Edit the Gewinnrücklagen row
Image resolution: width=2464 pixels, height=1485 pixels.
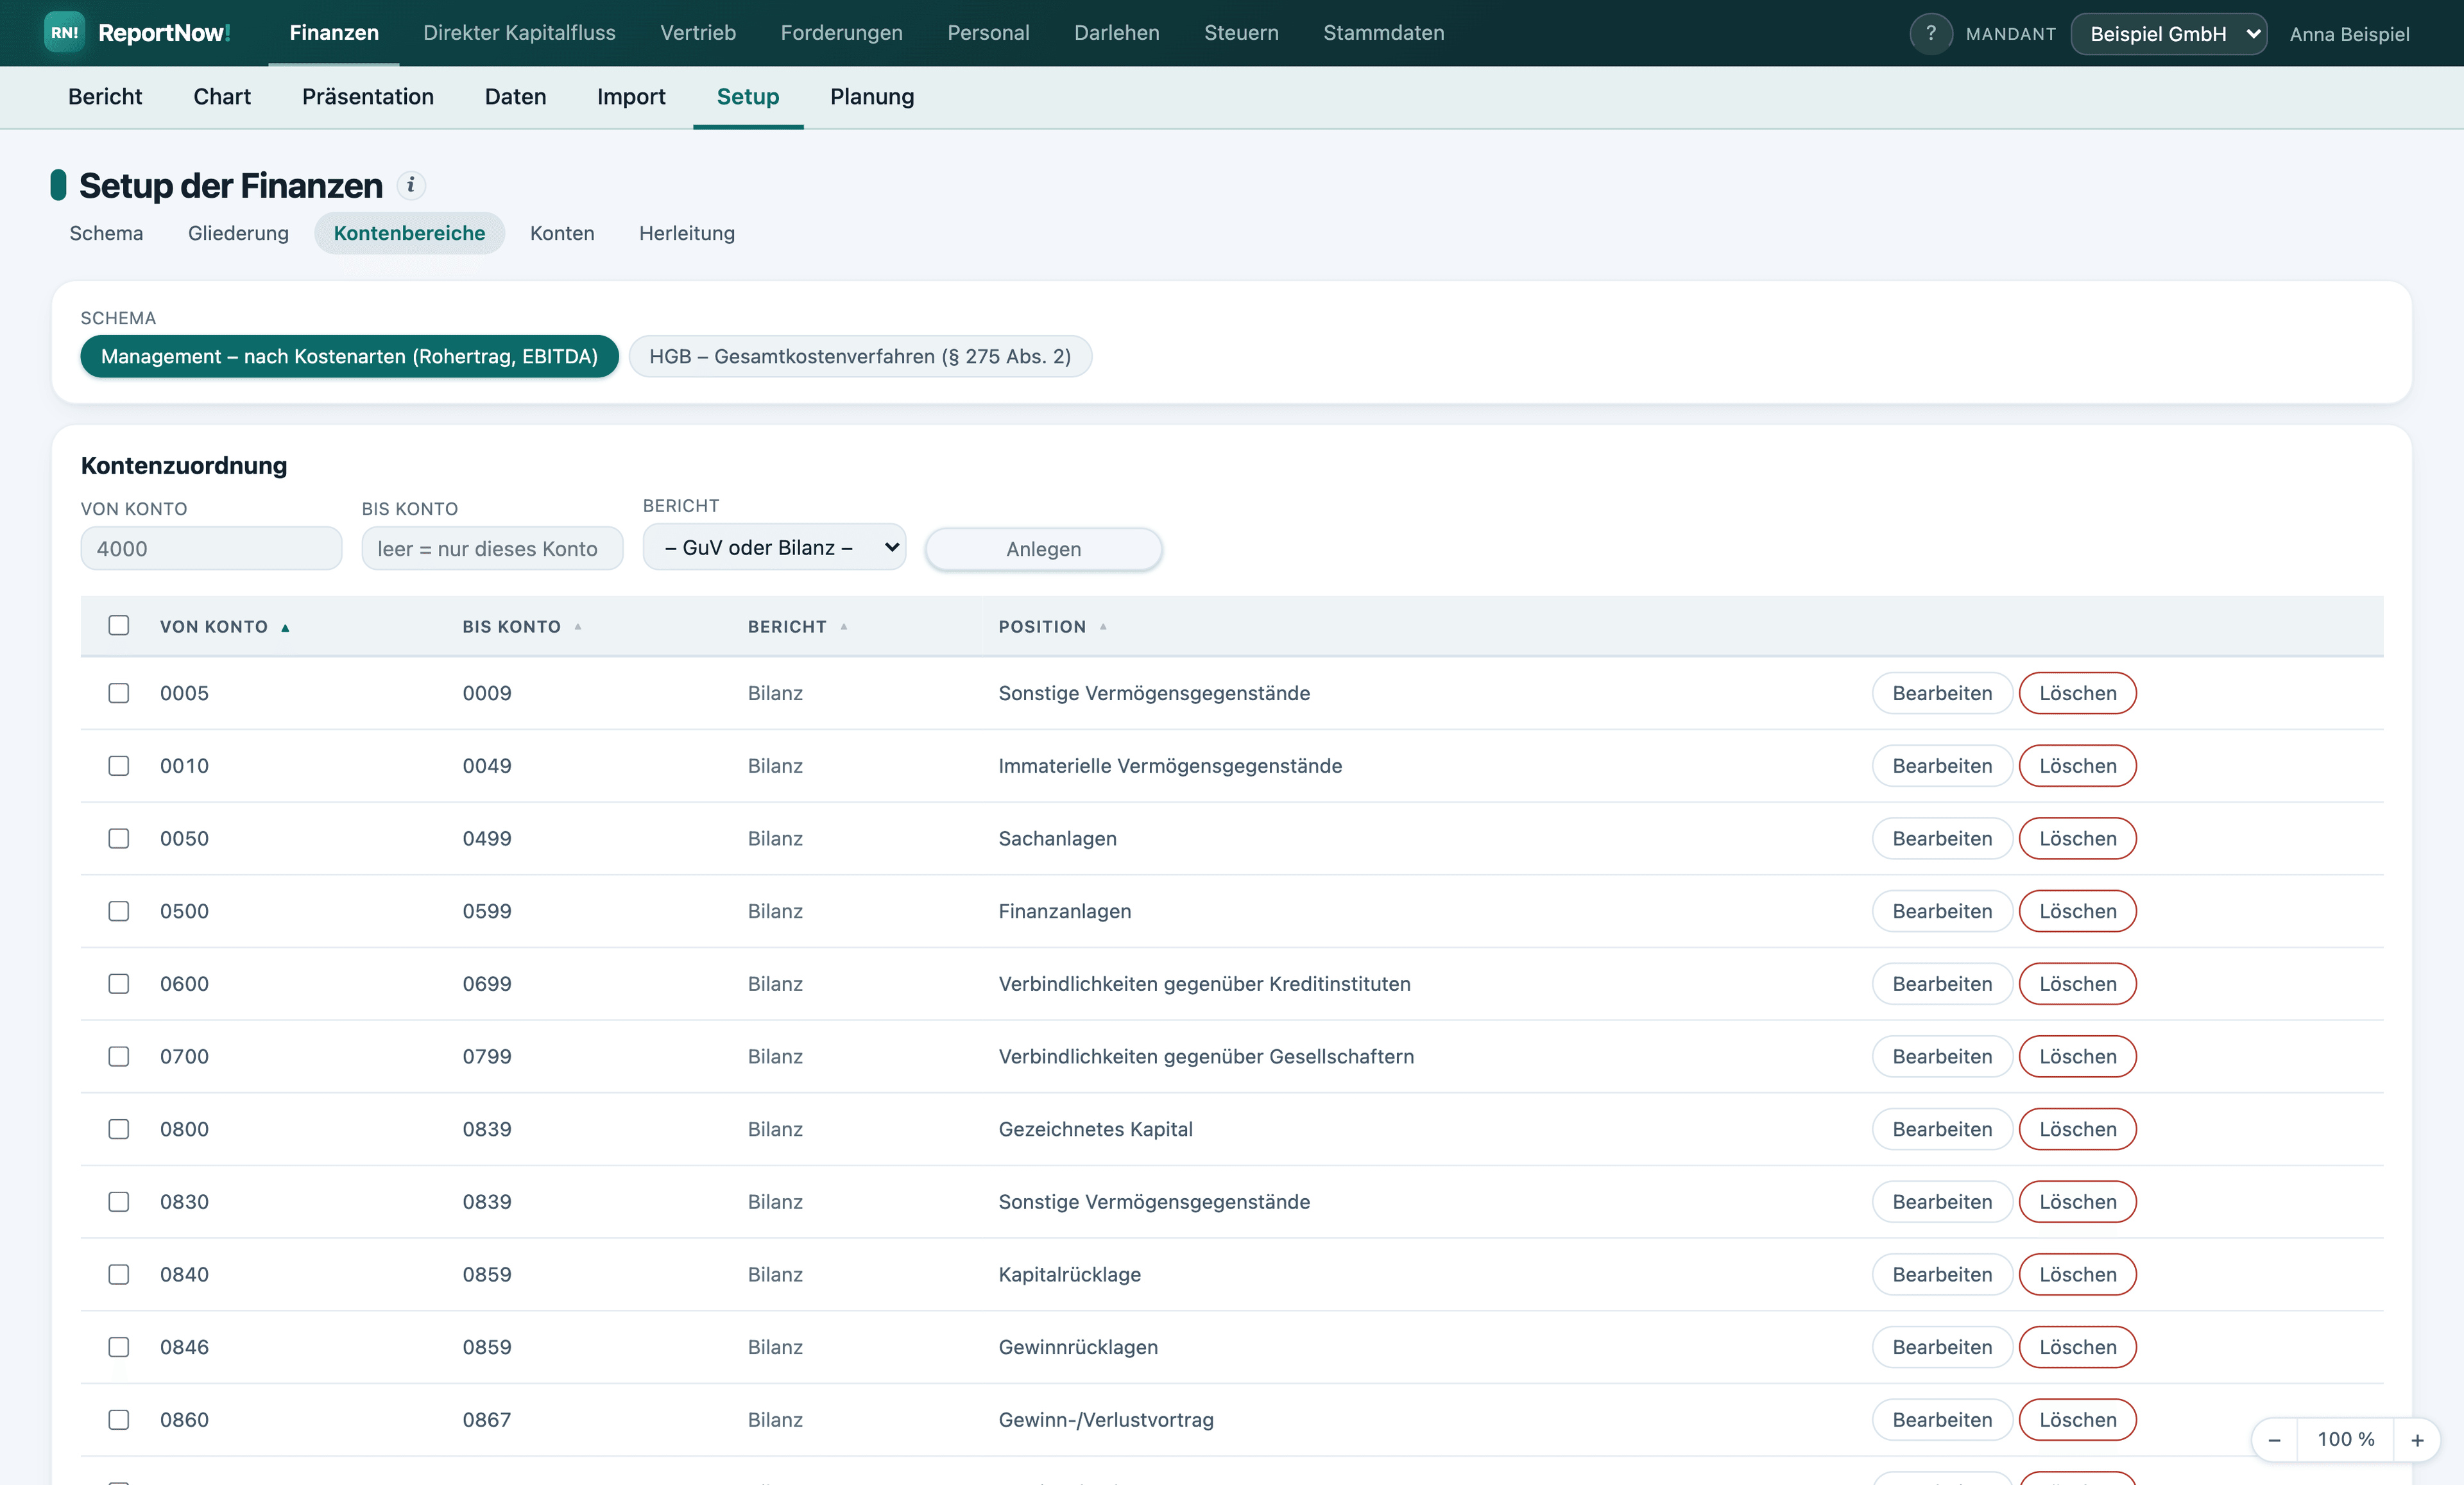tap(1942, 1347)
